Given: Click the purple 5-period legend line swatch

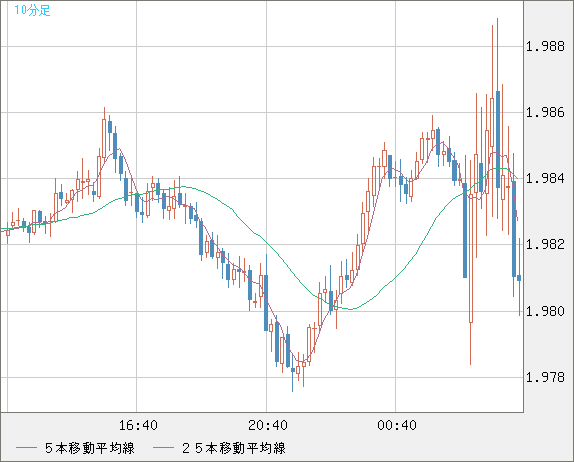Looking at the screenshot, I should (x=26, y=448).
